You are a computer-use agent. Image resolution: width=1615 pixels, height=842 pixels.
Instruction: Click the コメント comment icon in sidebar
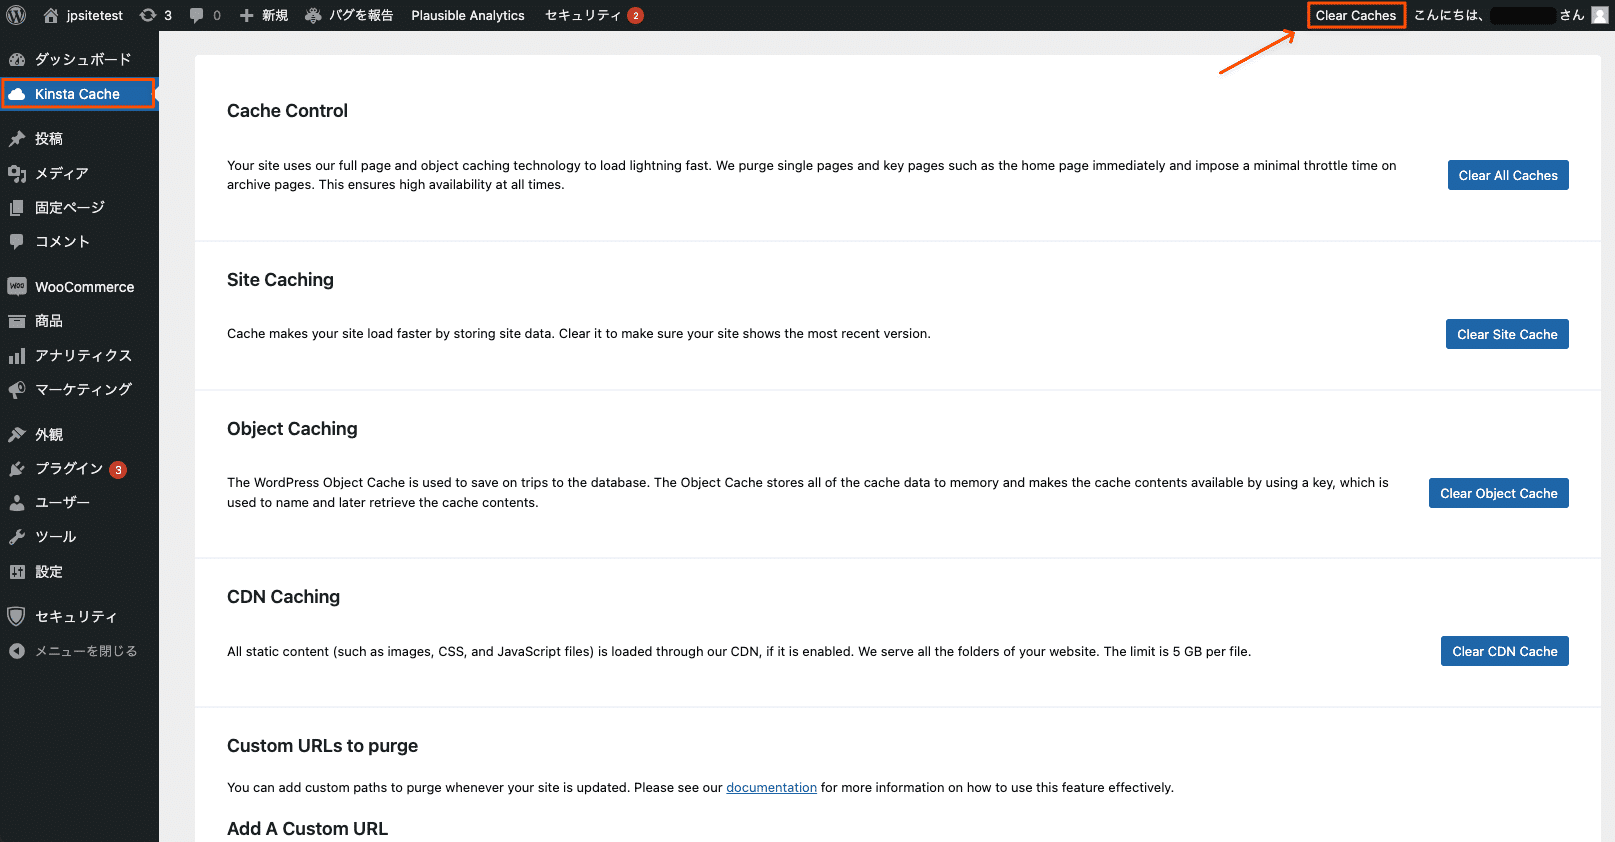coord(17,241)
